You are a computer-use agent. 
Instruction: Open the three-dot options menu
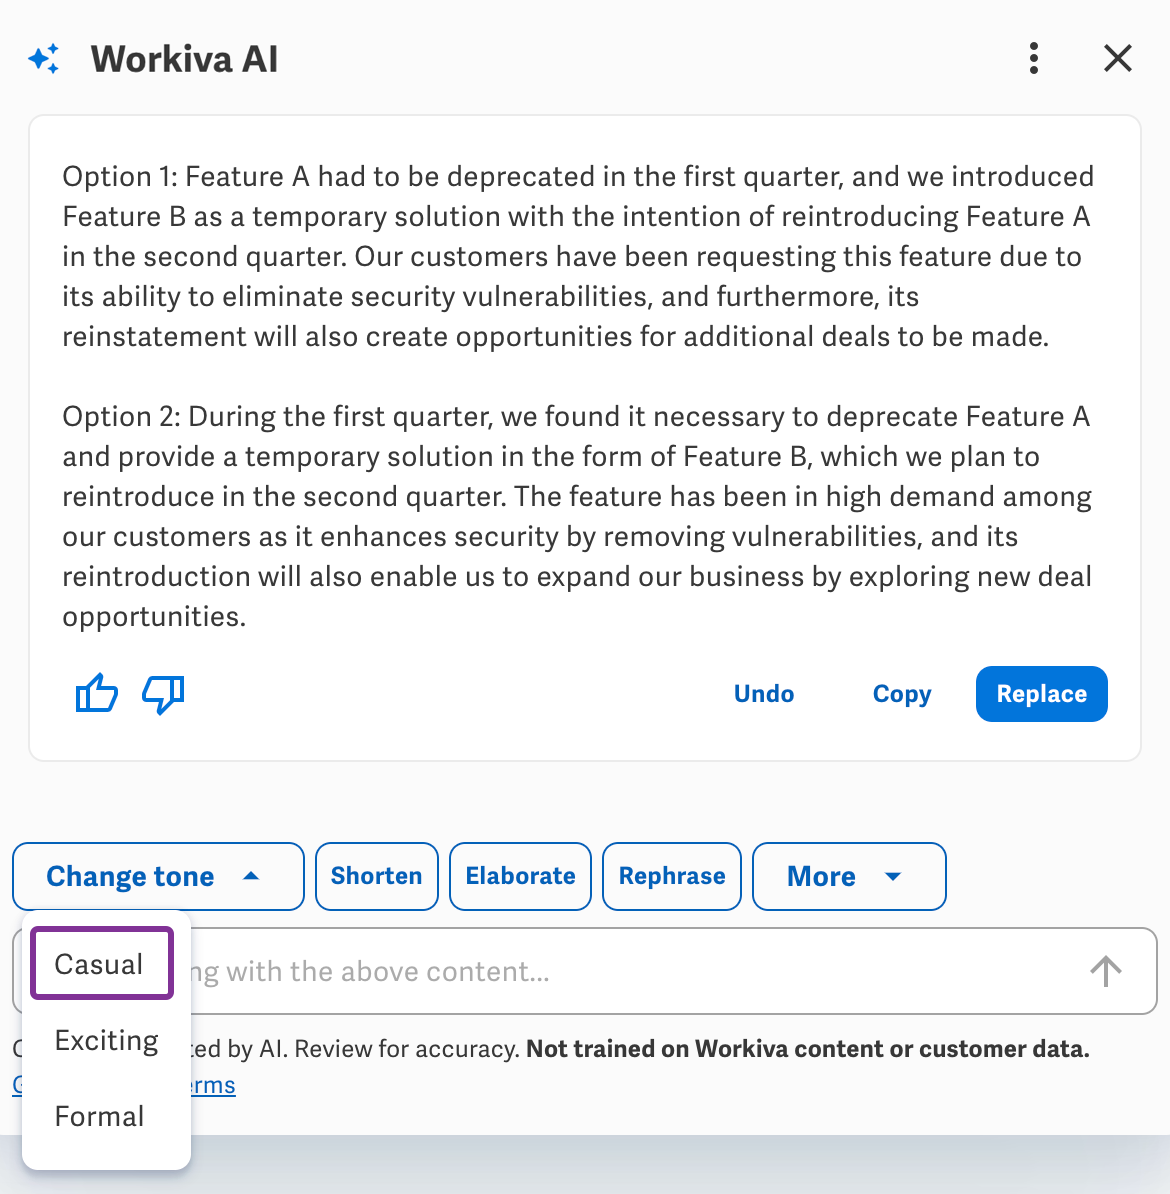tap(1034, 59)
